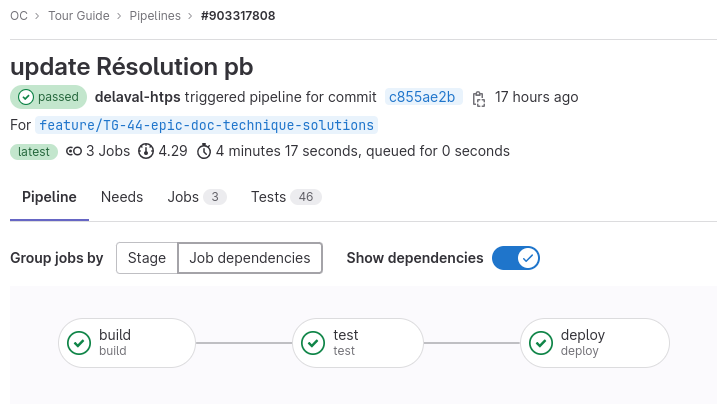Group jobs by Stage
This screenshot has width=717, height=404.
click(x=147, y=258)
